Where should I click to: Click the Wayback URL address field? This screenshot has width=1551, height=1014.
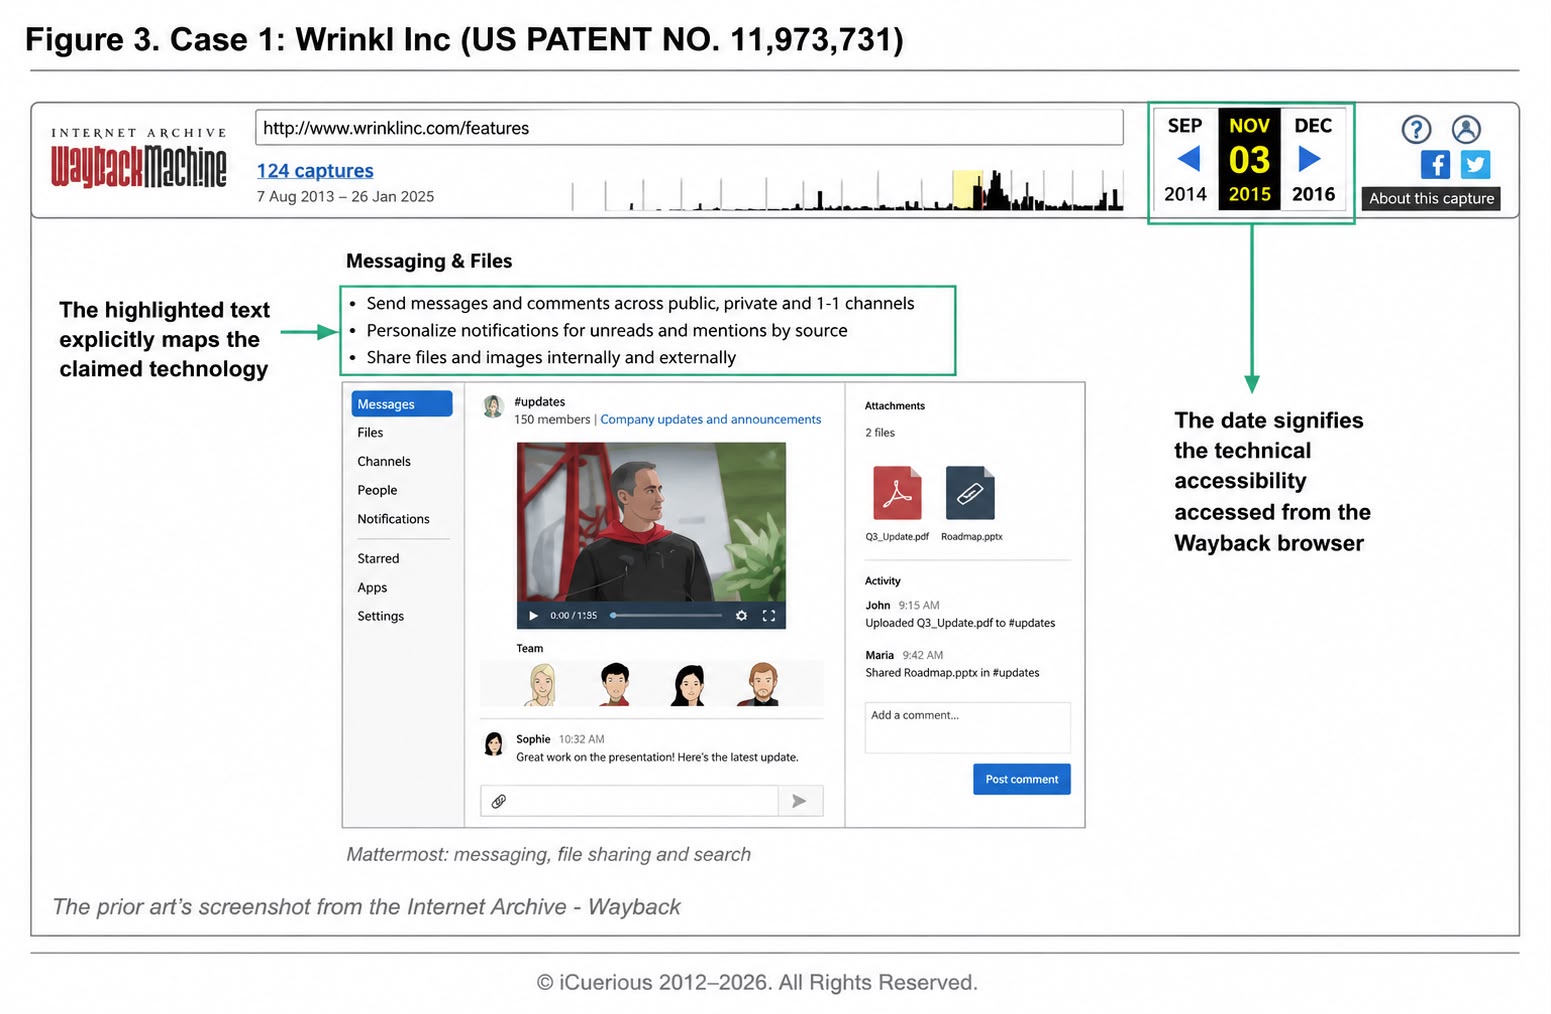pyautogui.click(x=689, y=128)
